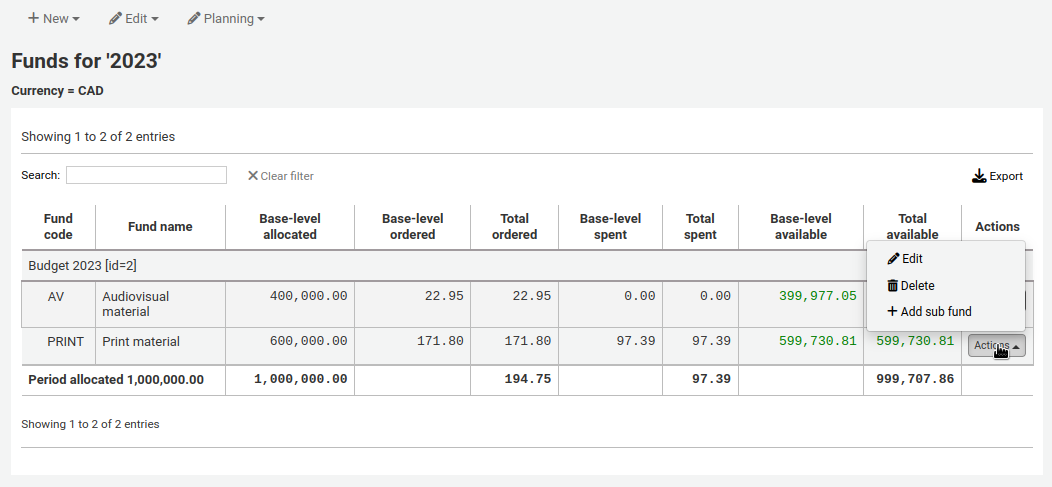Viewport: 1052px width, 487px height.
Task: Expand the Edit dropdown menu
Action: coord(133,19)
